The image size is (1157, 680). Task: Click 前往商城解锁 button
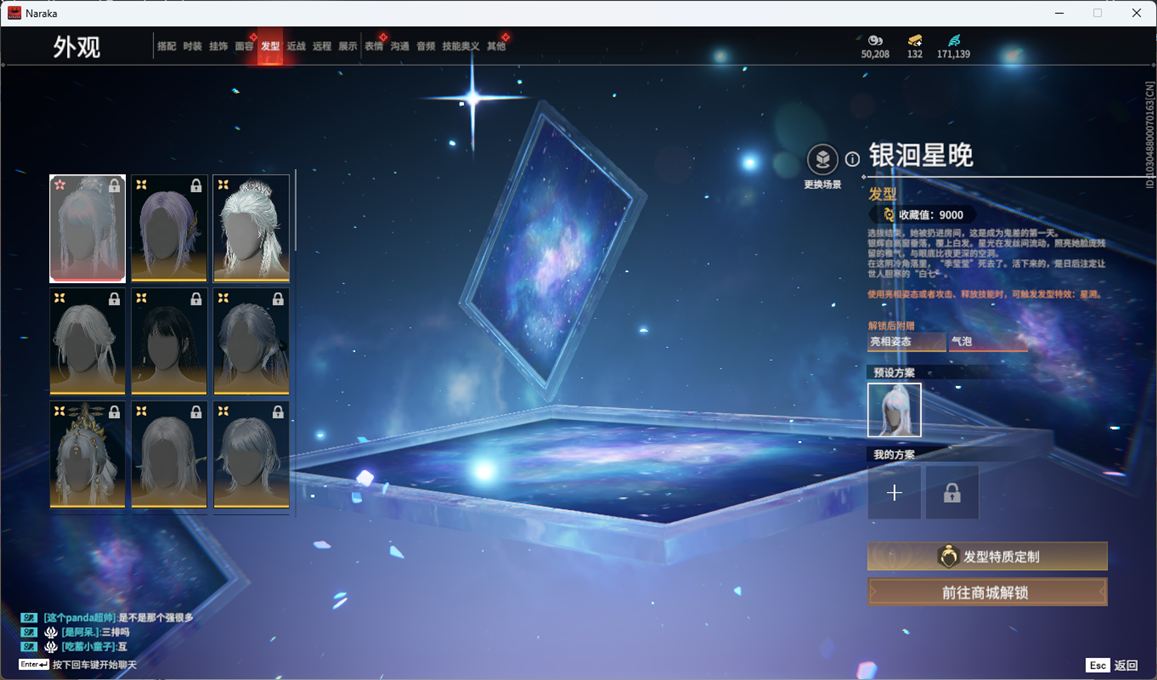click(987, 592)
